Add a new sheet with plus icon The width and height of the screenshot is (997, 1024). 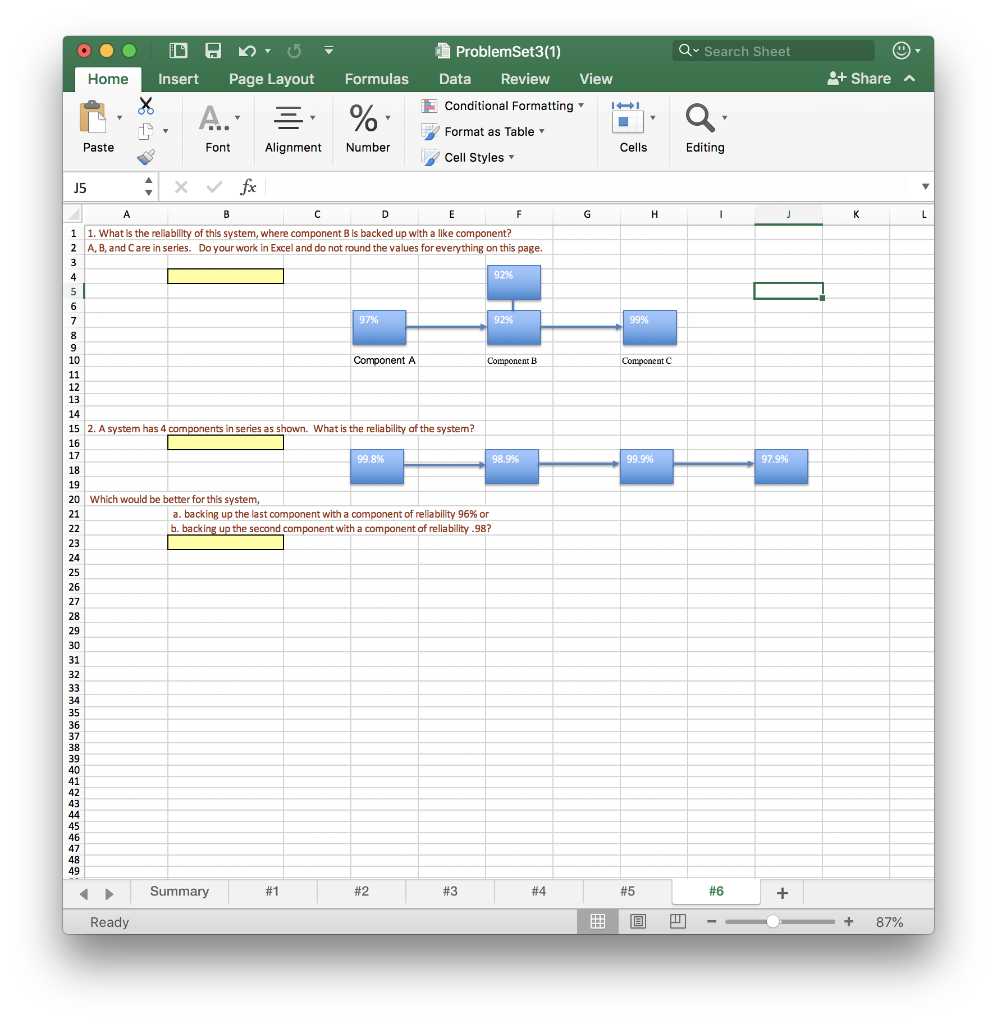(782, 893)
